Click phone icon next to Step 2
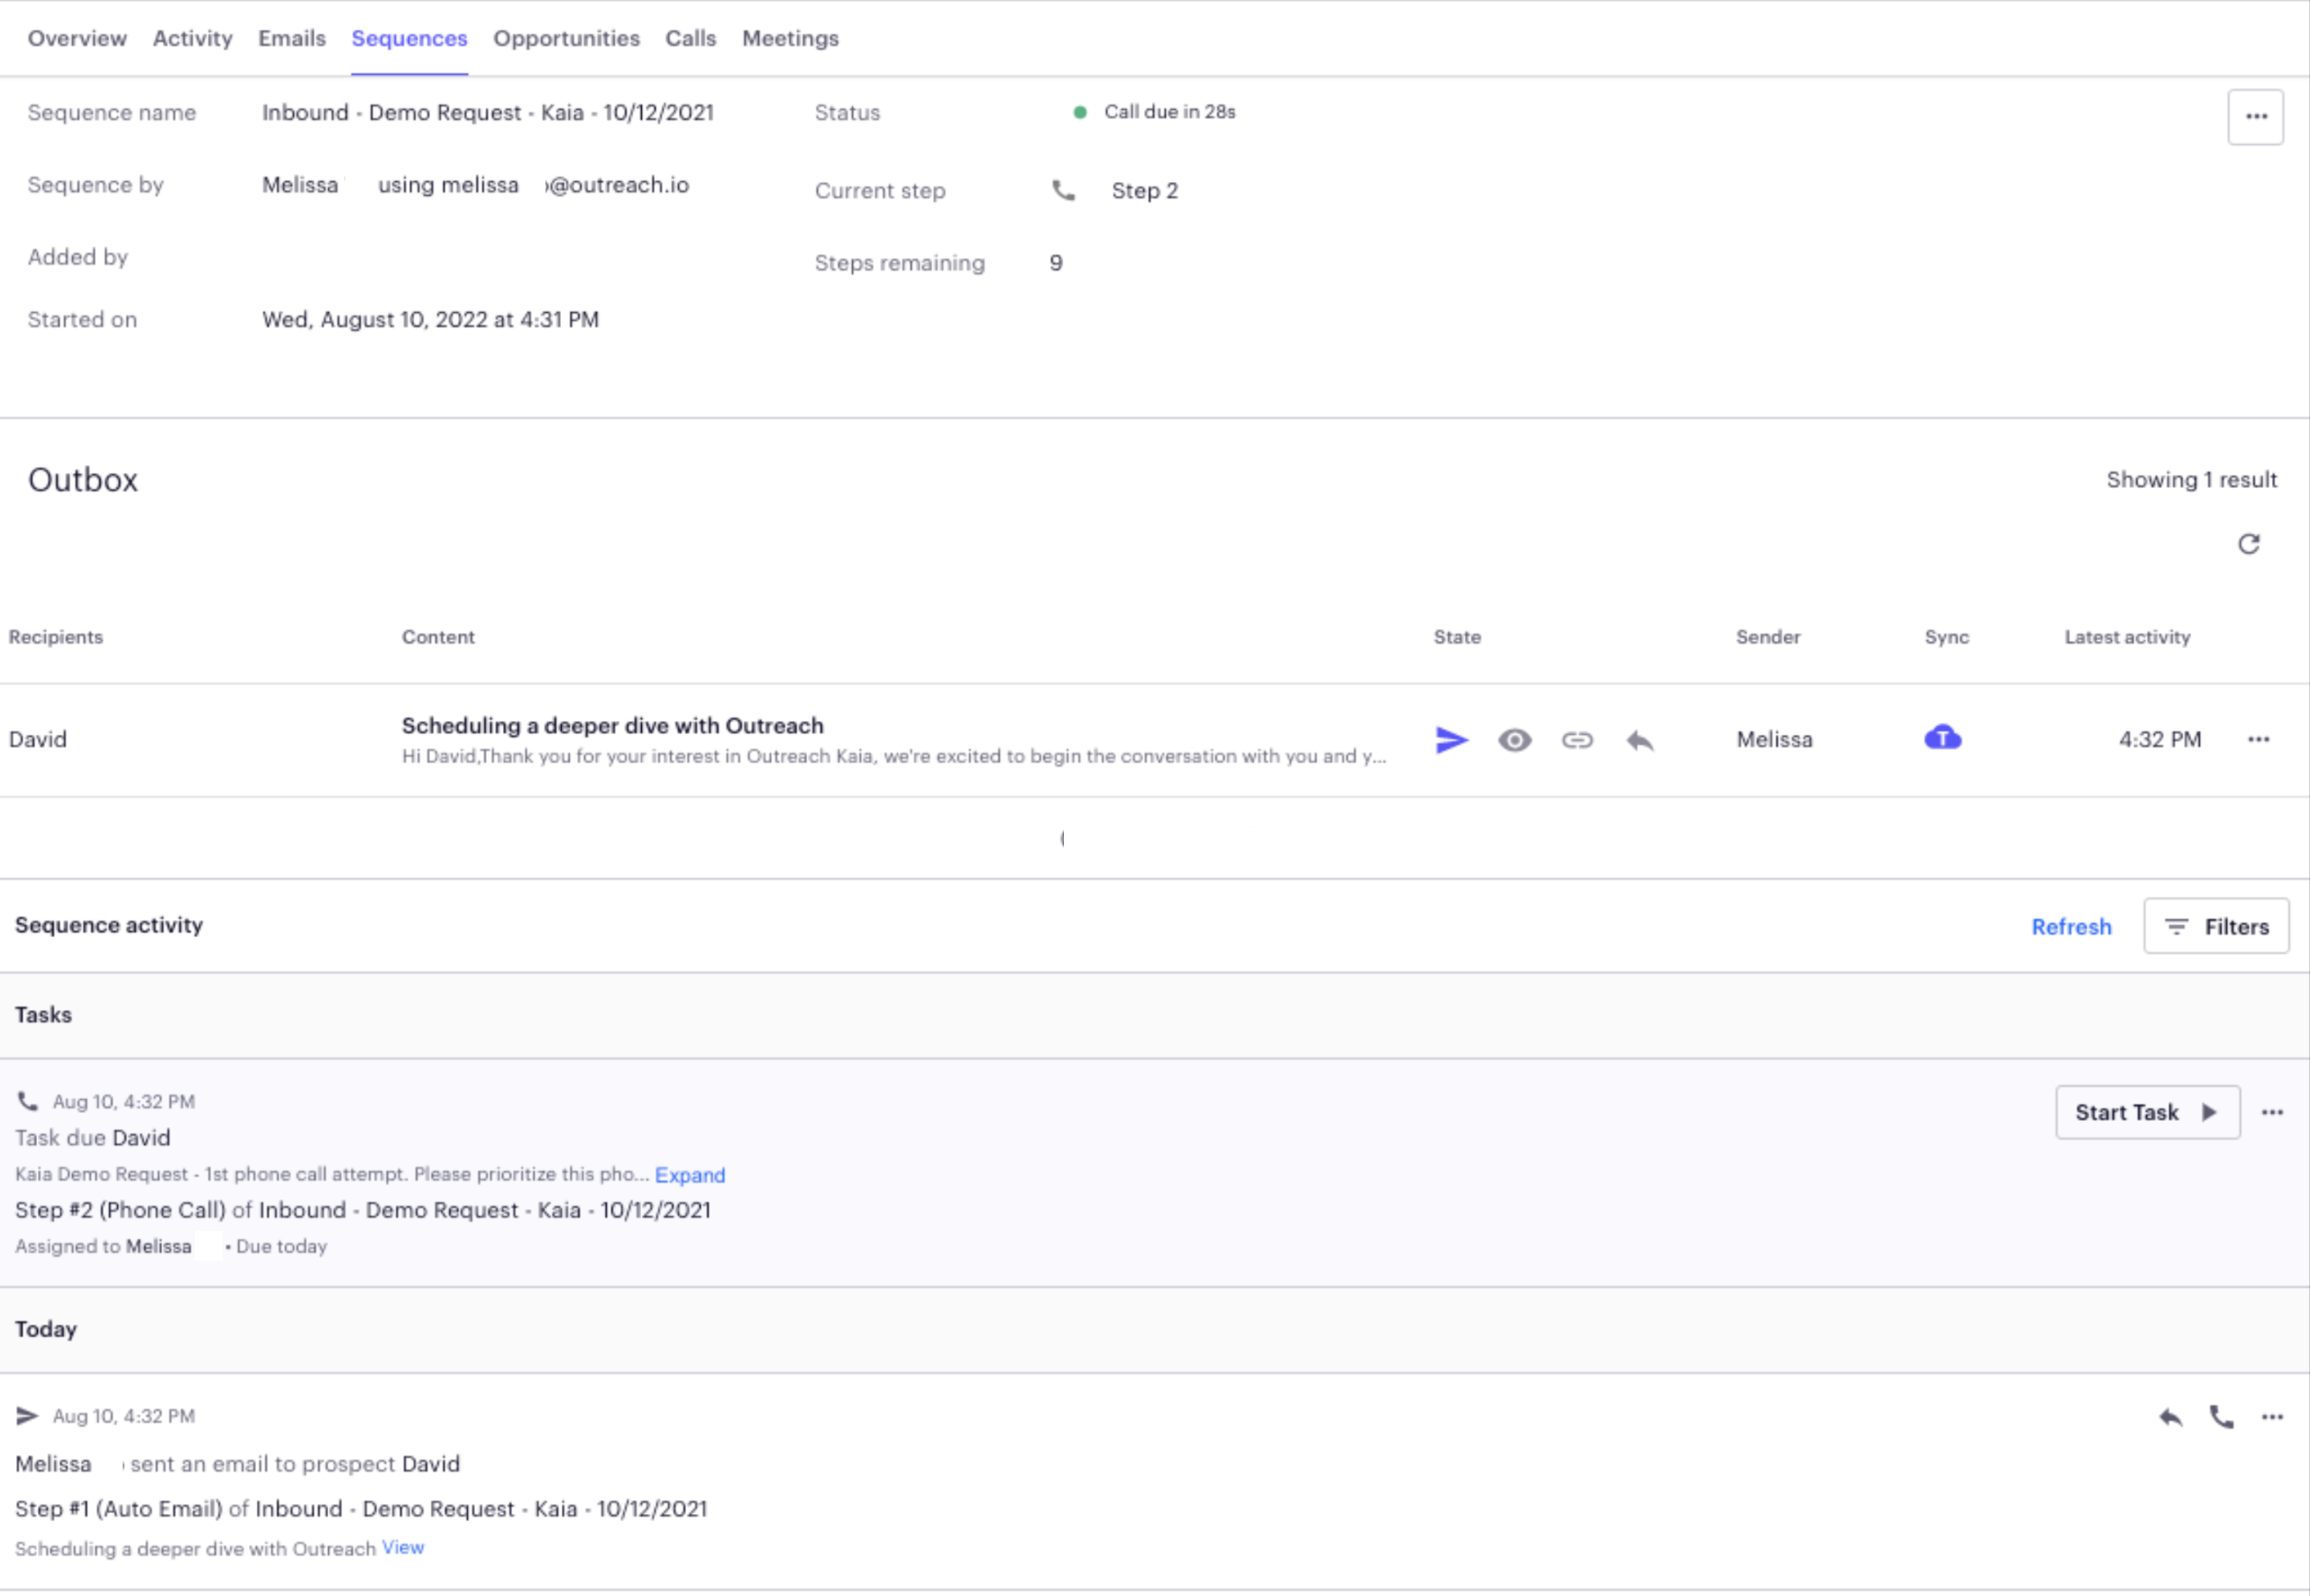The height and width of the screenshot is (1596, 2310). 1063,190
